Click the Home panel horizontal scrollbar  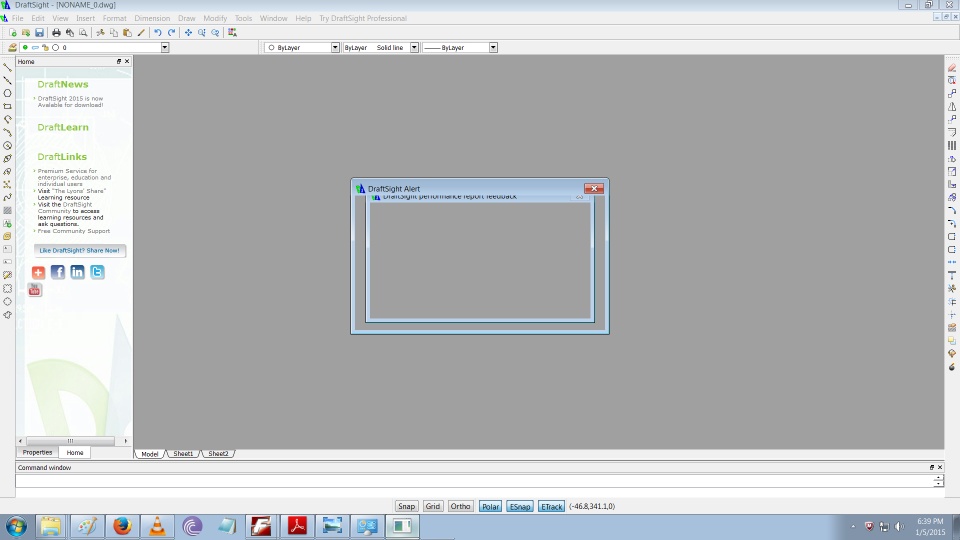coord(70,441)
